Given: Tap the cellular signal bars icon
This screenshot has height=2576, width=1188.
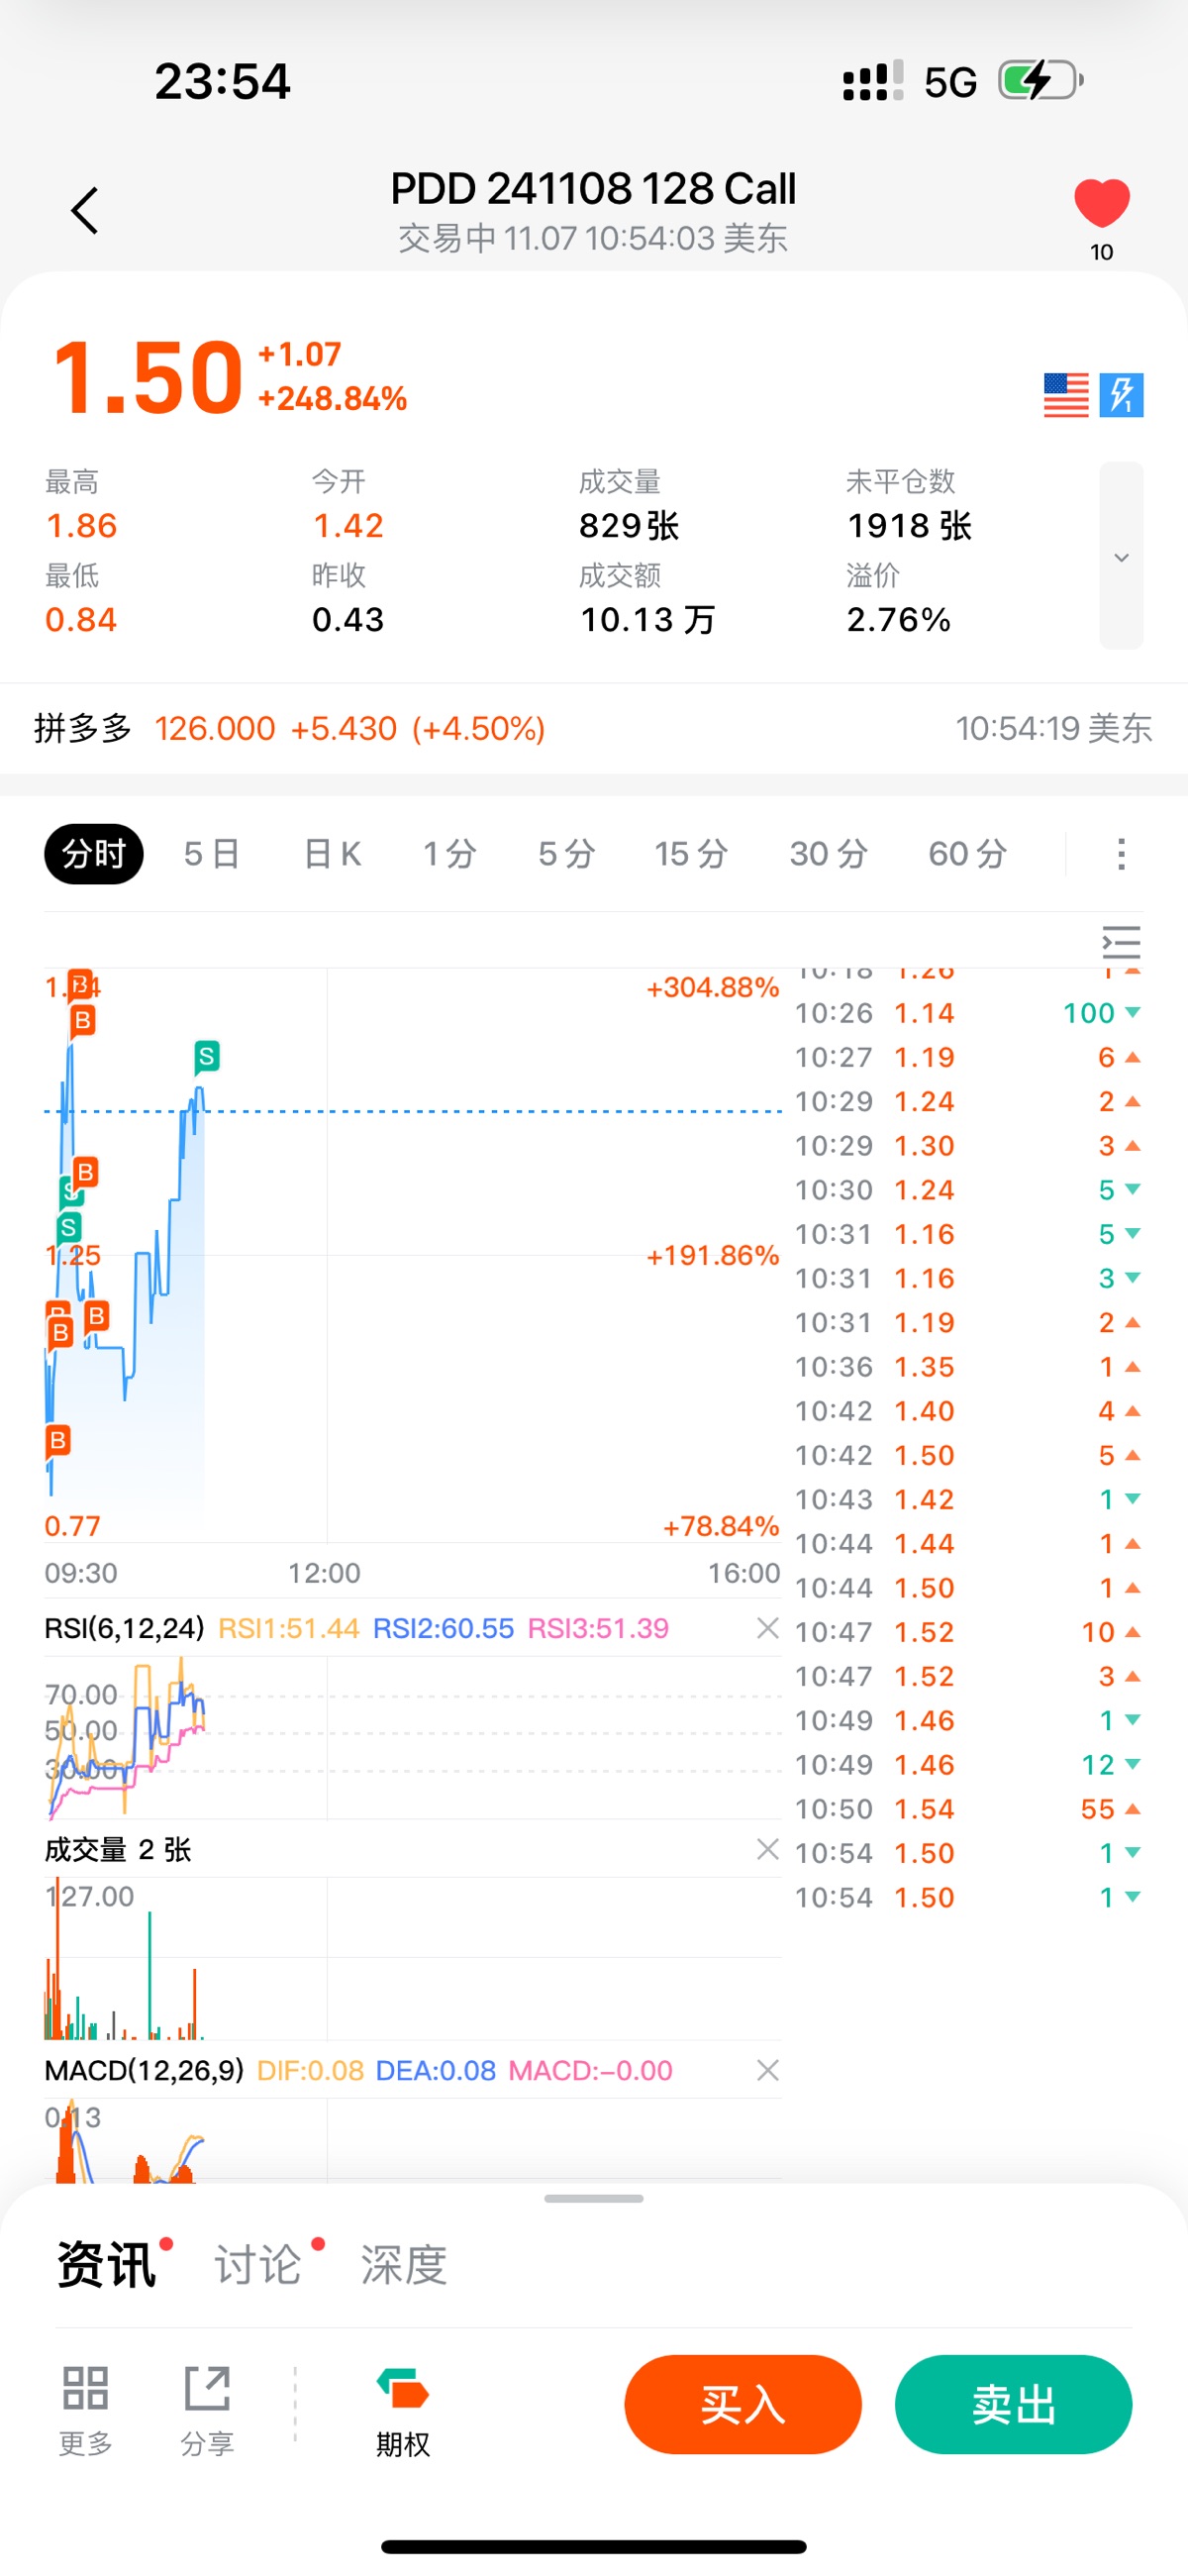Looking at the screenshot, I should [x=873, y=80].
